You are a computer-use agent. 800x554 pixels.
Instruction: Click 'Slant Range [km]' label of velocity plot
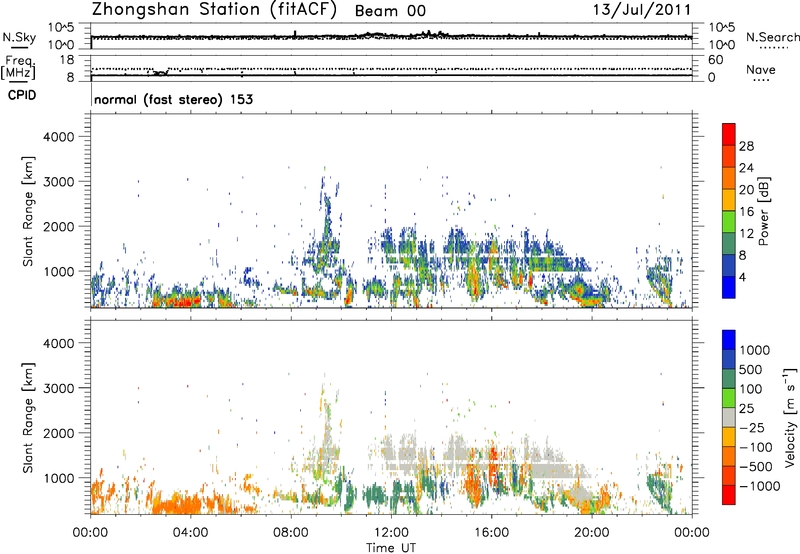28,417
